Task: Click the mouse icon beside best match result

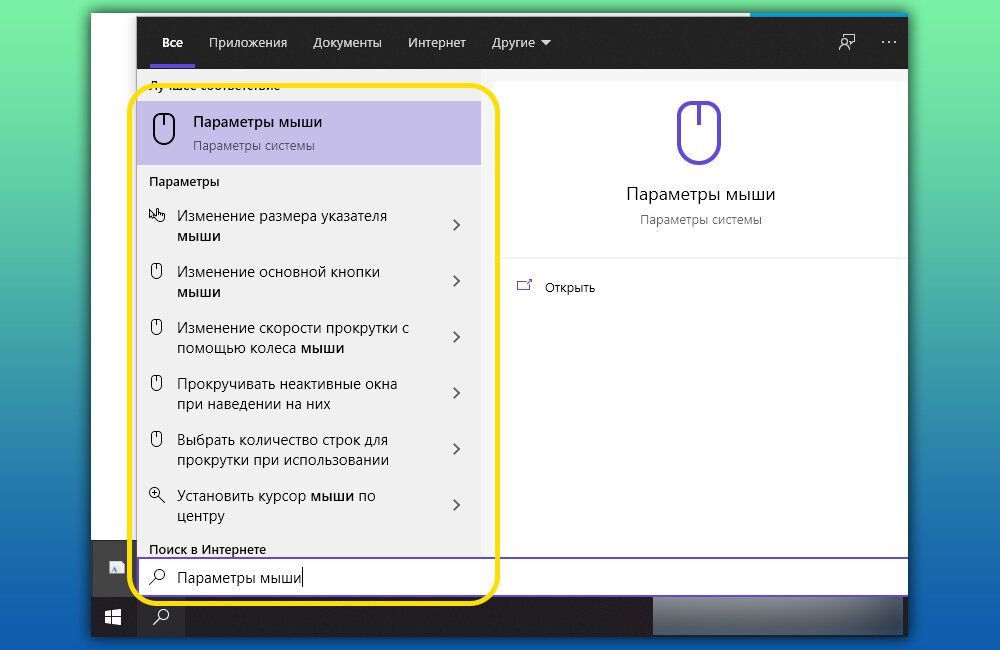Action: pos(164,130)
